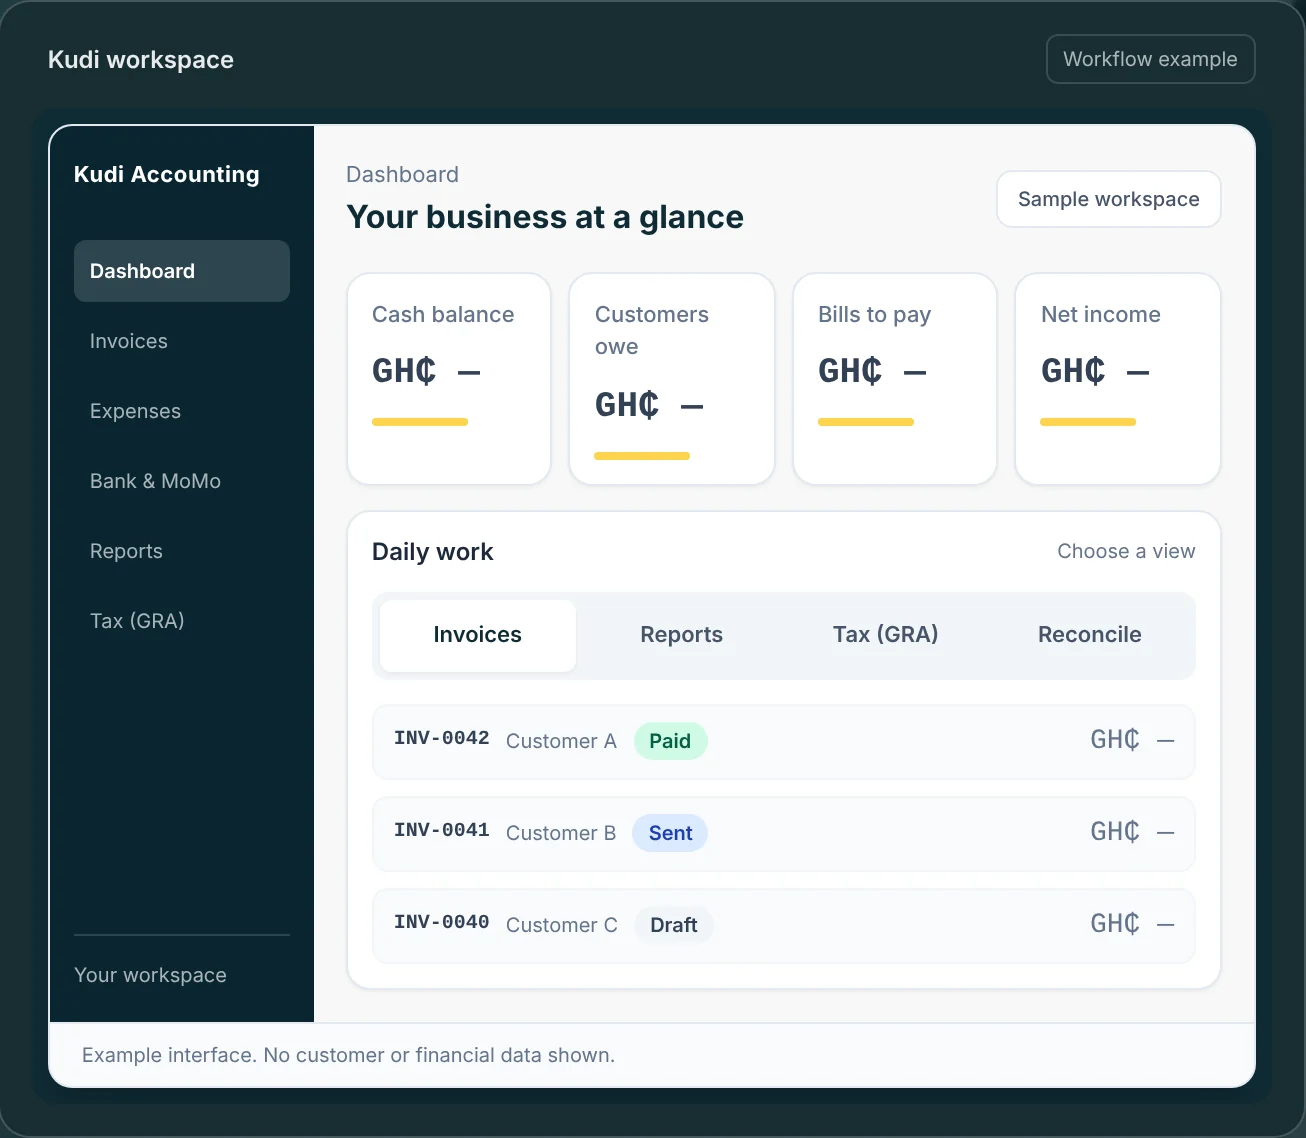Click the Kudi Accounting sidebar title
This screenshot has height=1138, width=1306.
click(167, 174)
